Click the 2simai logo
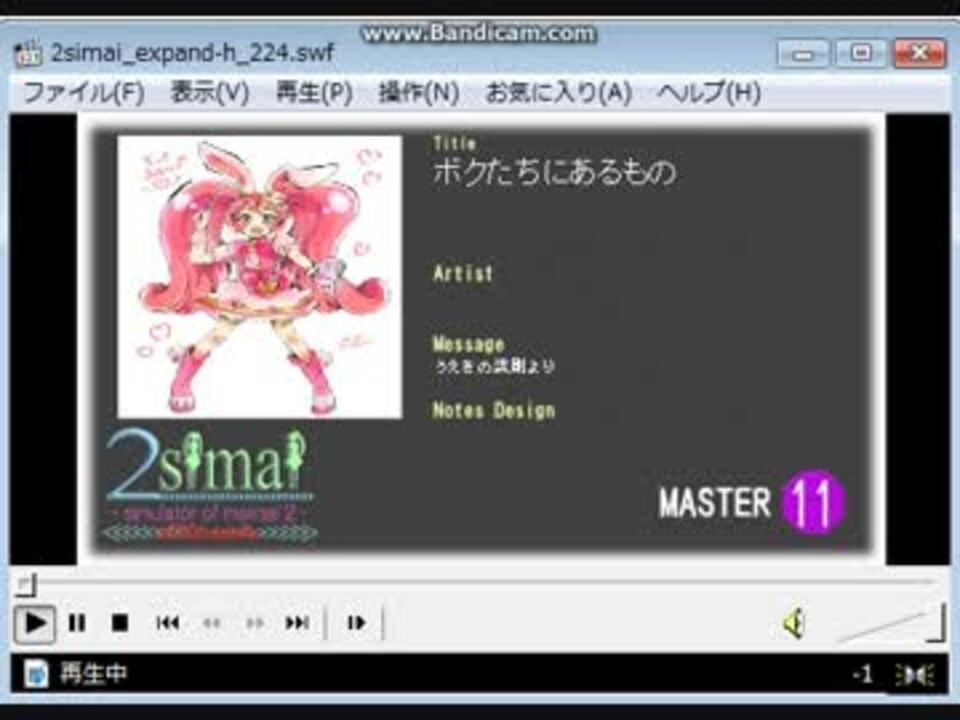This screenshot has width=960, height=720. click(209, 485)
